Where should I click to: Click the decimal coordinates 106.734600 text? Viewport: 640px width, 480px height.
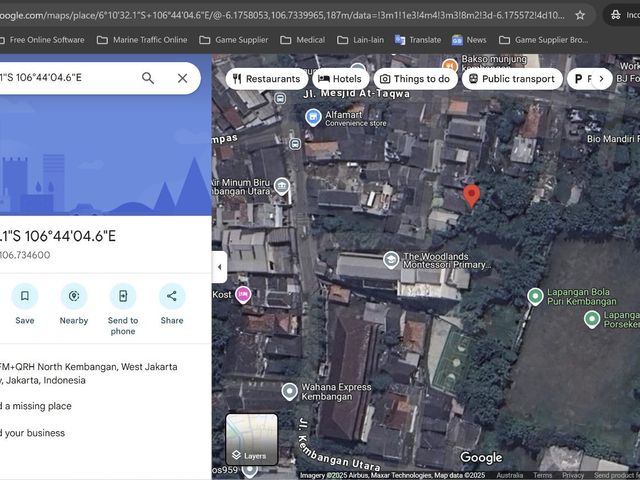tap(25, 255)
